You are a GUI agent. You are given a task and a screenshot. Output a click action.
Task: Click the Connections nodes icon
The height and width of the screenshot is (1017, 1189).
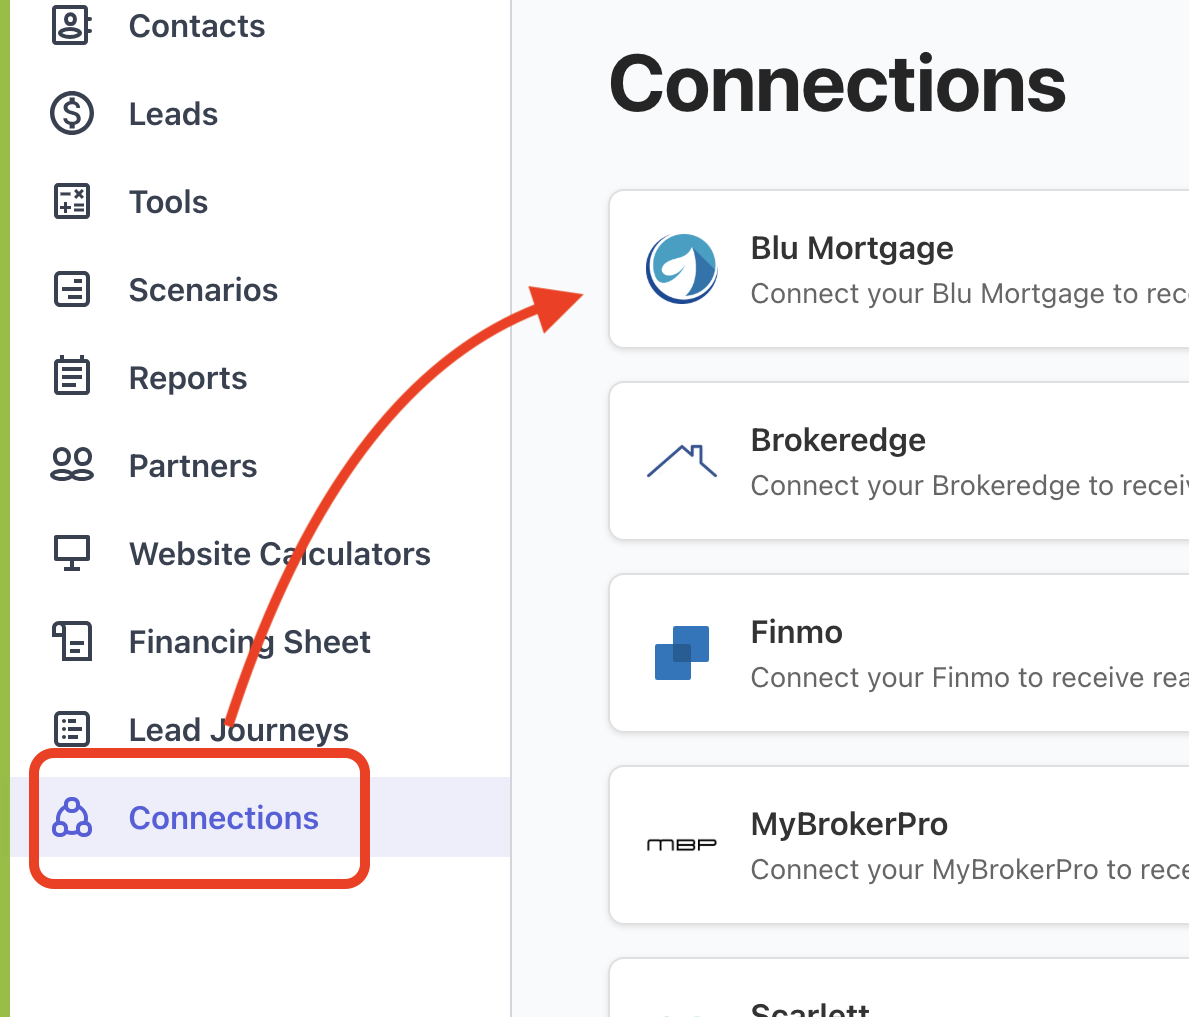pos(72,818)
